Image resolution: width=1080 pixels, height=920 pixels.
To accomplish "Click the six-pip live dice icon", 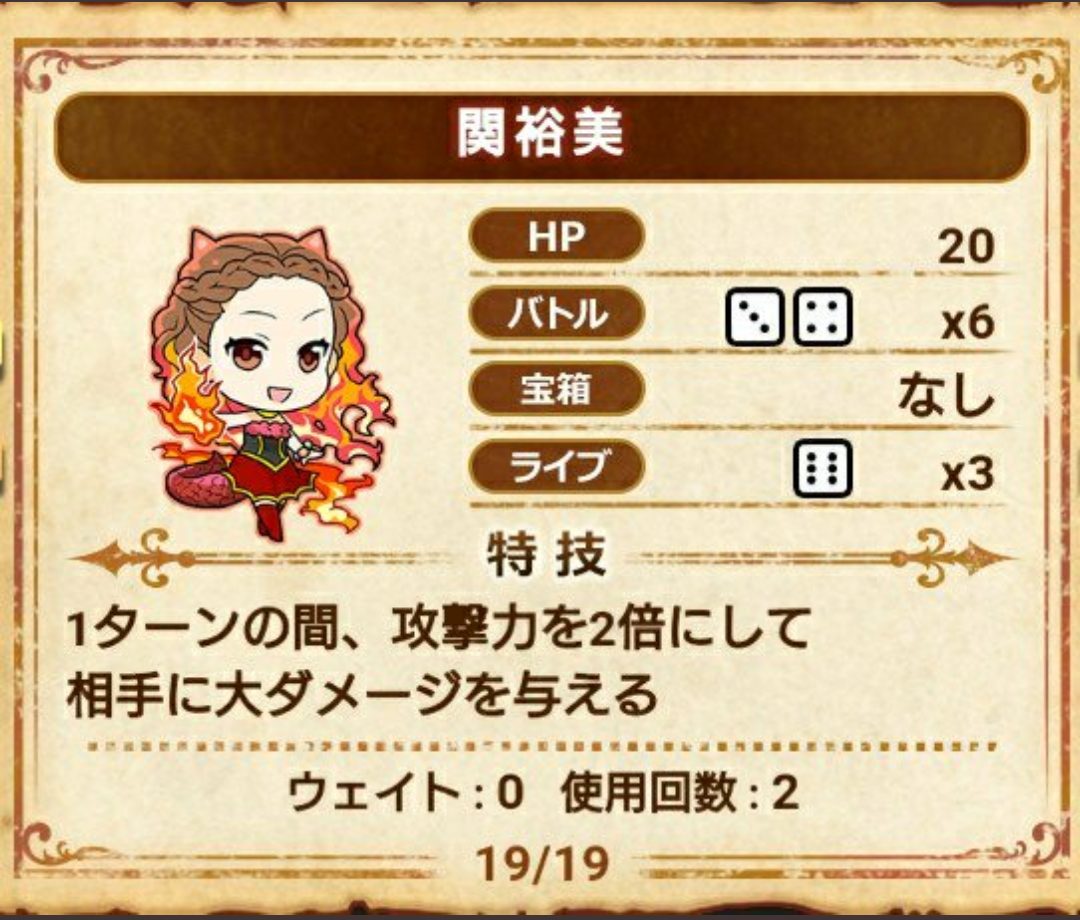I will (x=822, y=468).
